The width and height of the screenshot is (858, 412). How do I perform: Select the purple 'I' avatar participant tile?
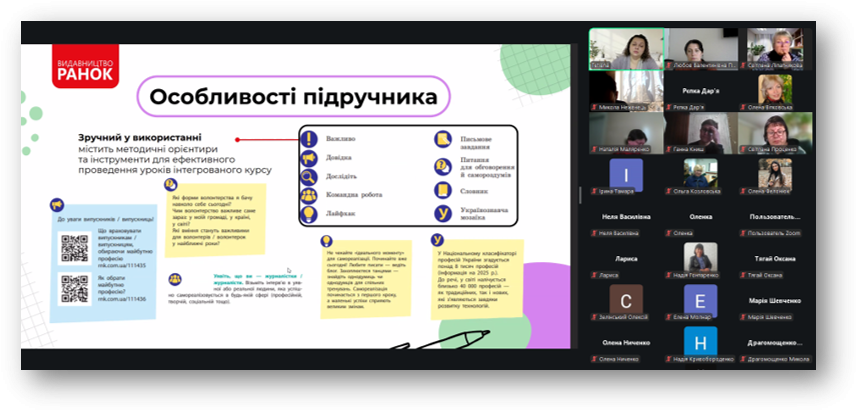626,176
